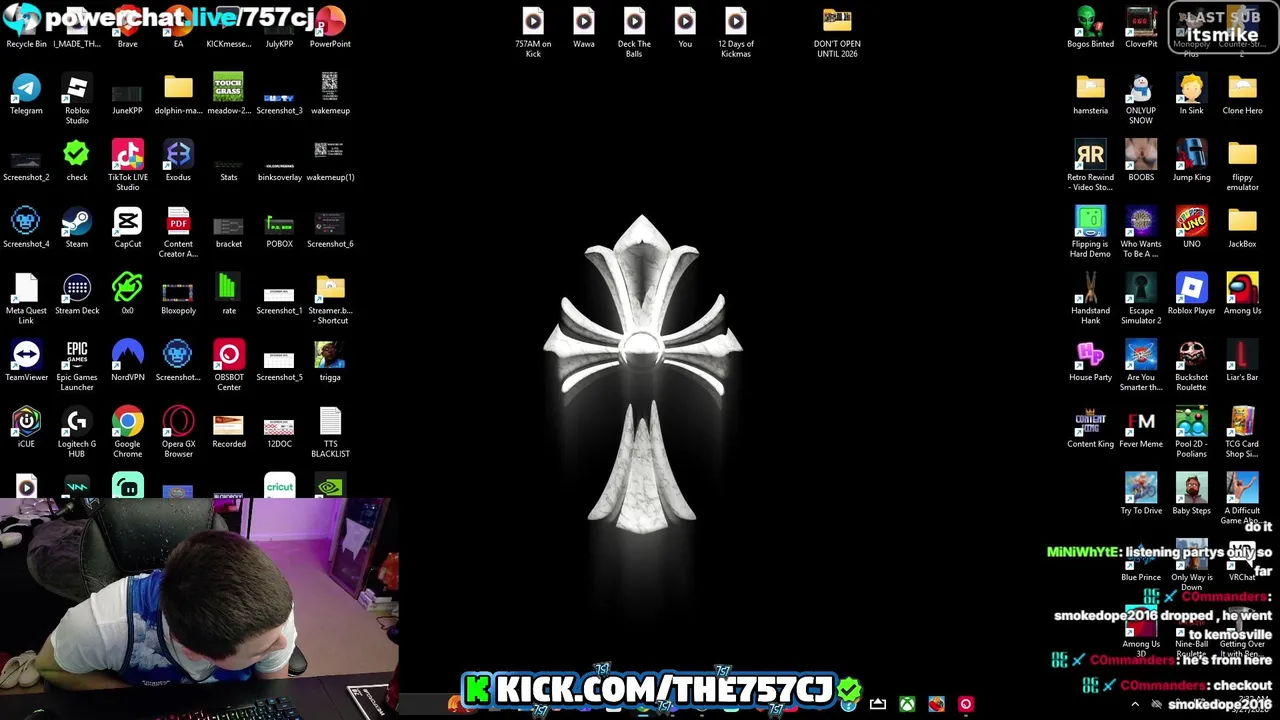Viewport: 1280px width, 720px height.
Task: Open the hamsteria folder
Action: [x=1090, y=94]
